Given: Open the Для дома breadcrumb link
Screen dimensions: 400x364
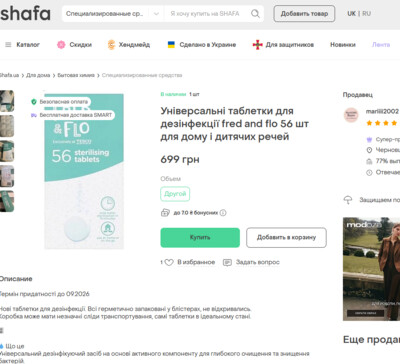Looking at the screenshot, I should [x=38, y=75].
